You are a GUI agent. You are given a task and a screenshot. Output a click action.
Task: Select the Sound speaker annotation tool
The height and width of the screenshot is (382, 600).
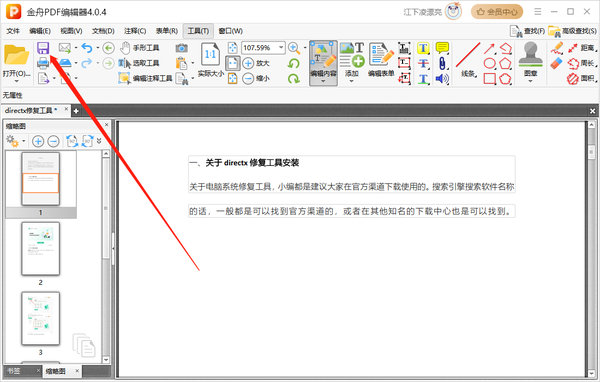click(442, 78)
